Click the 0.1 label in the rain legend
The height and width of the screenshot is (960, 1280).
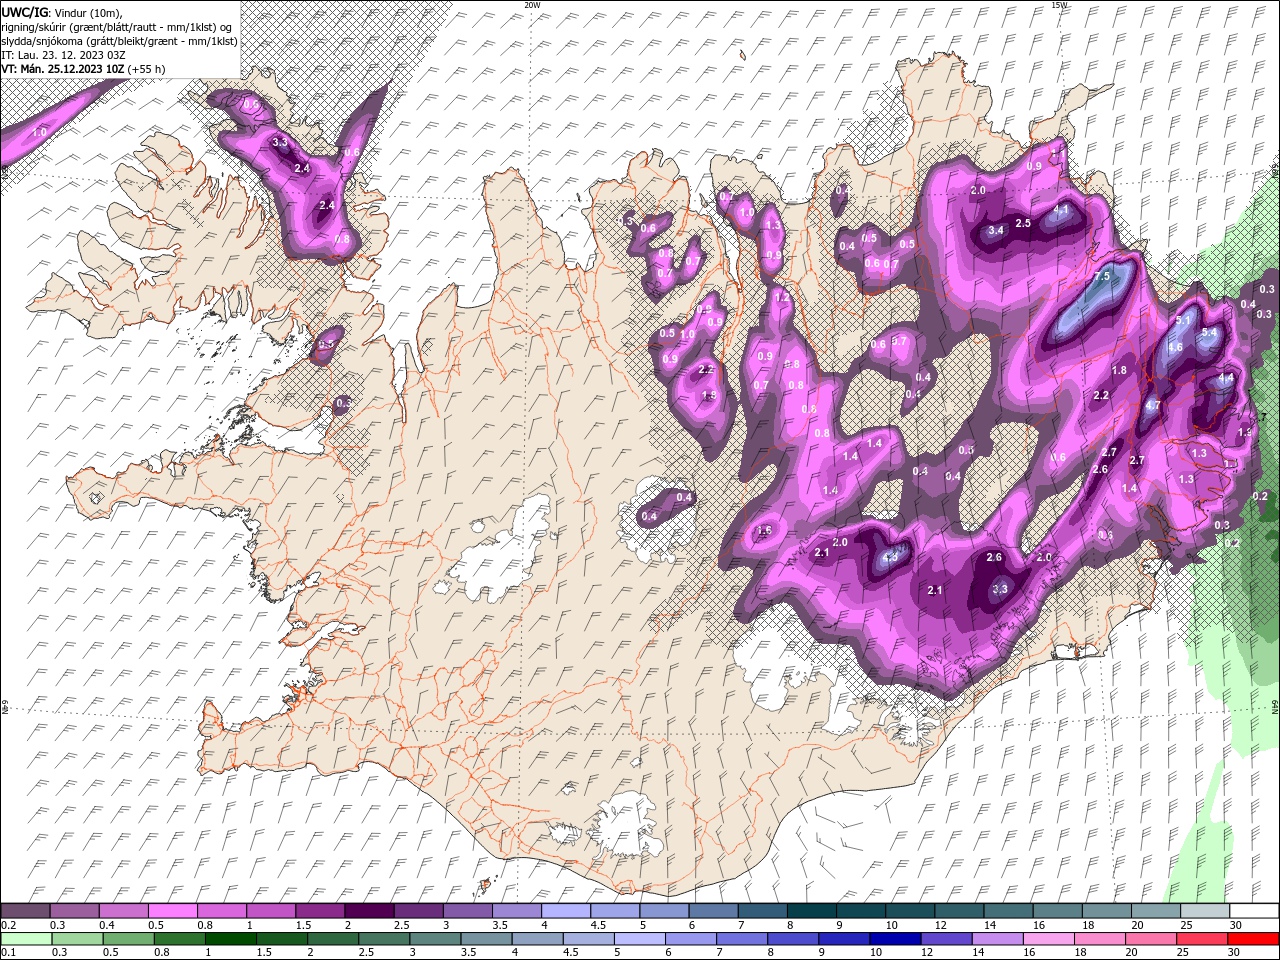click(x=8, y=952)
